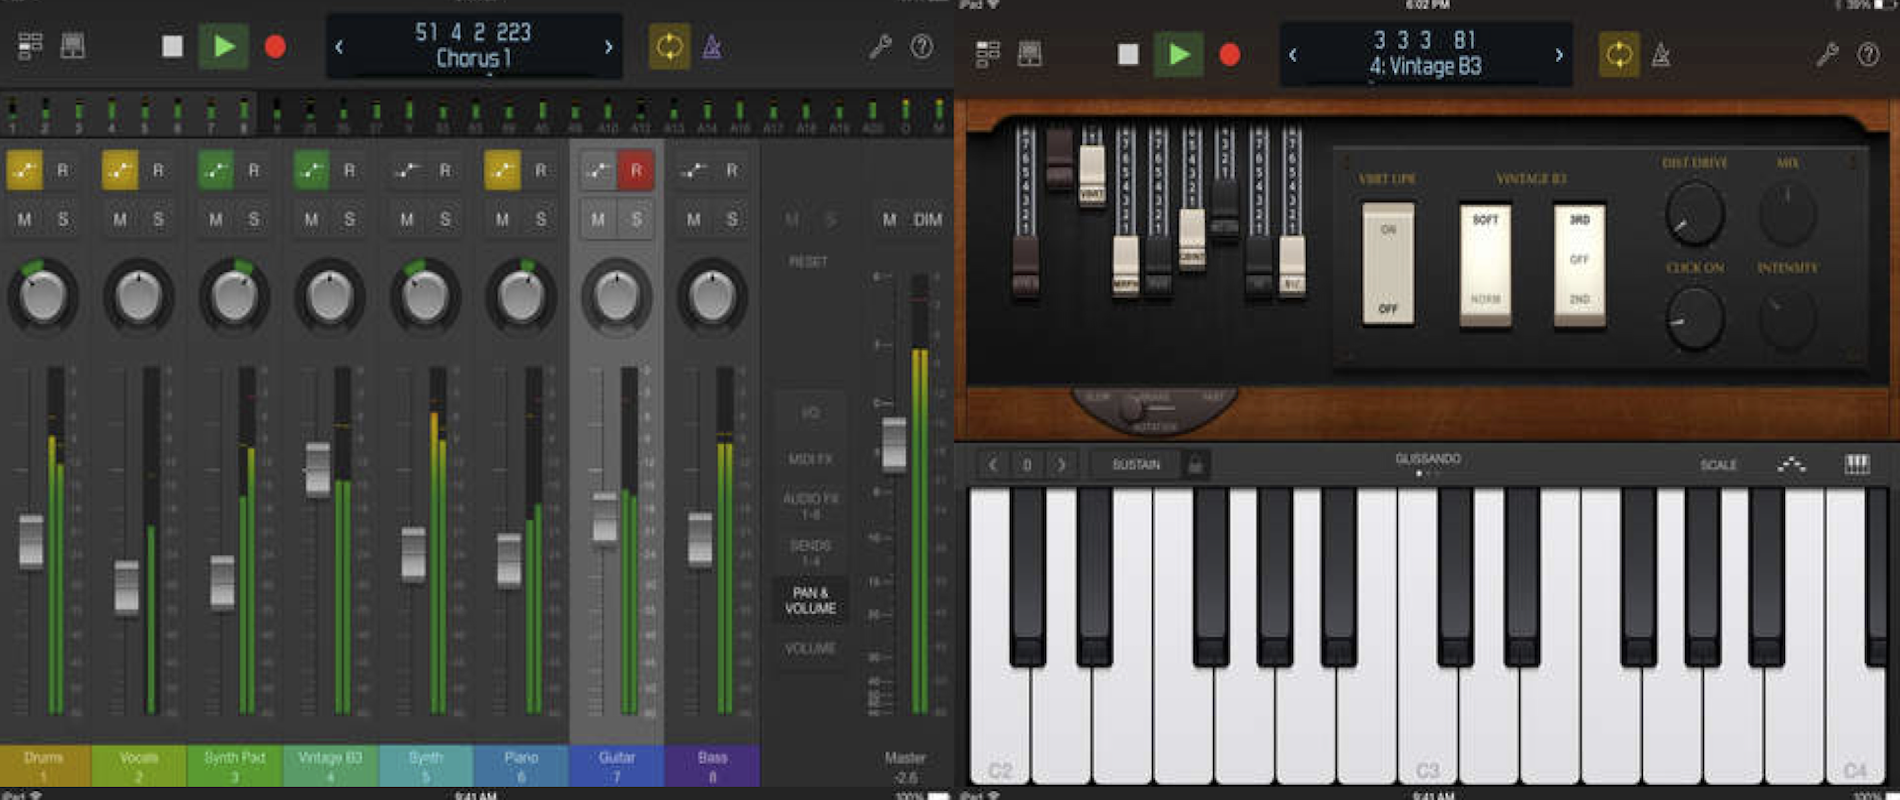The width and height of the screenshot is (1900, 800).
Task: Toggle automation on the Piano channel
Action: (x=502, y=171)
